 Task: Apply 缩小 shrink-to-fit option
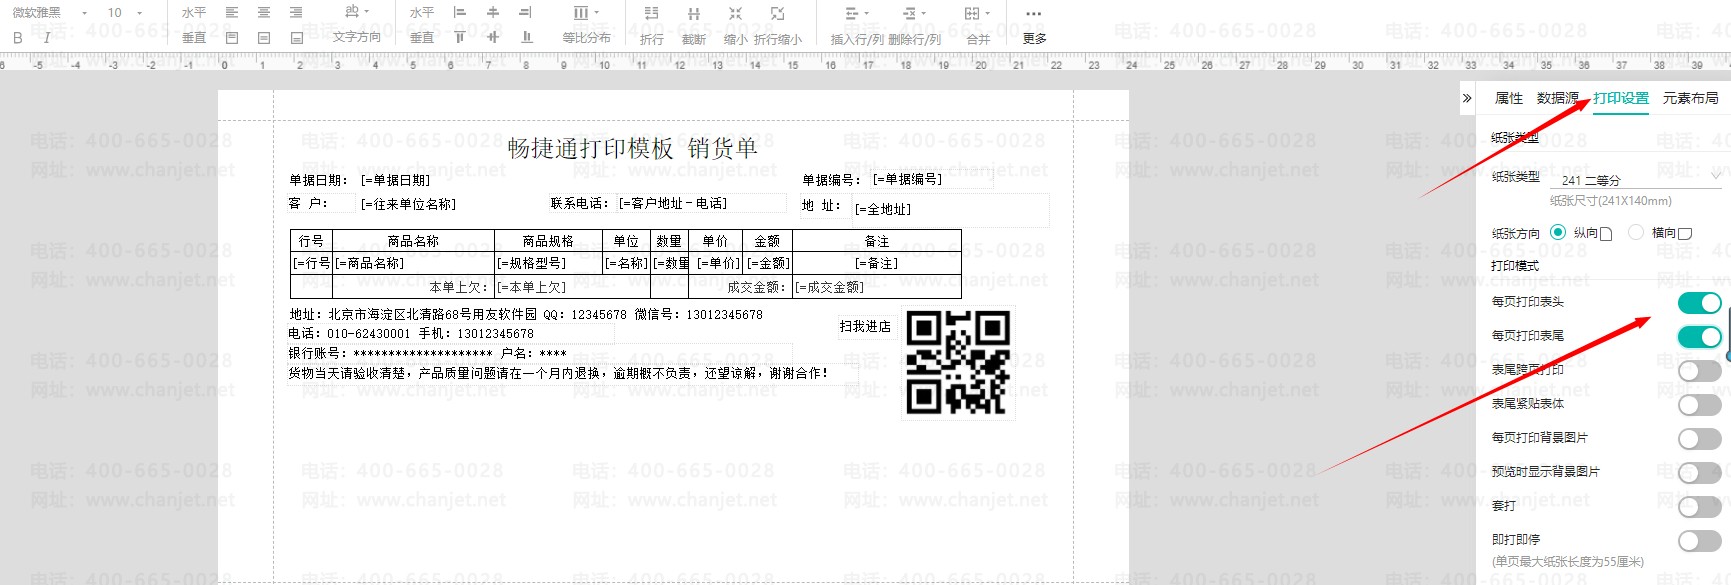click(735, 25)
